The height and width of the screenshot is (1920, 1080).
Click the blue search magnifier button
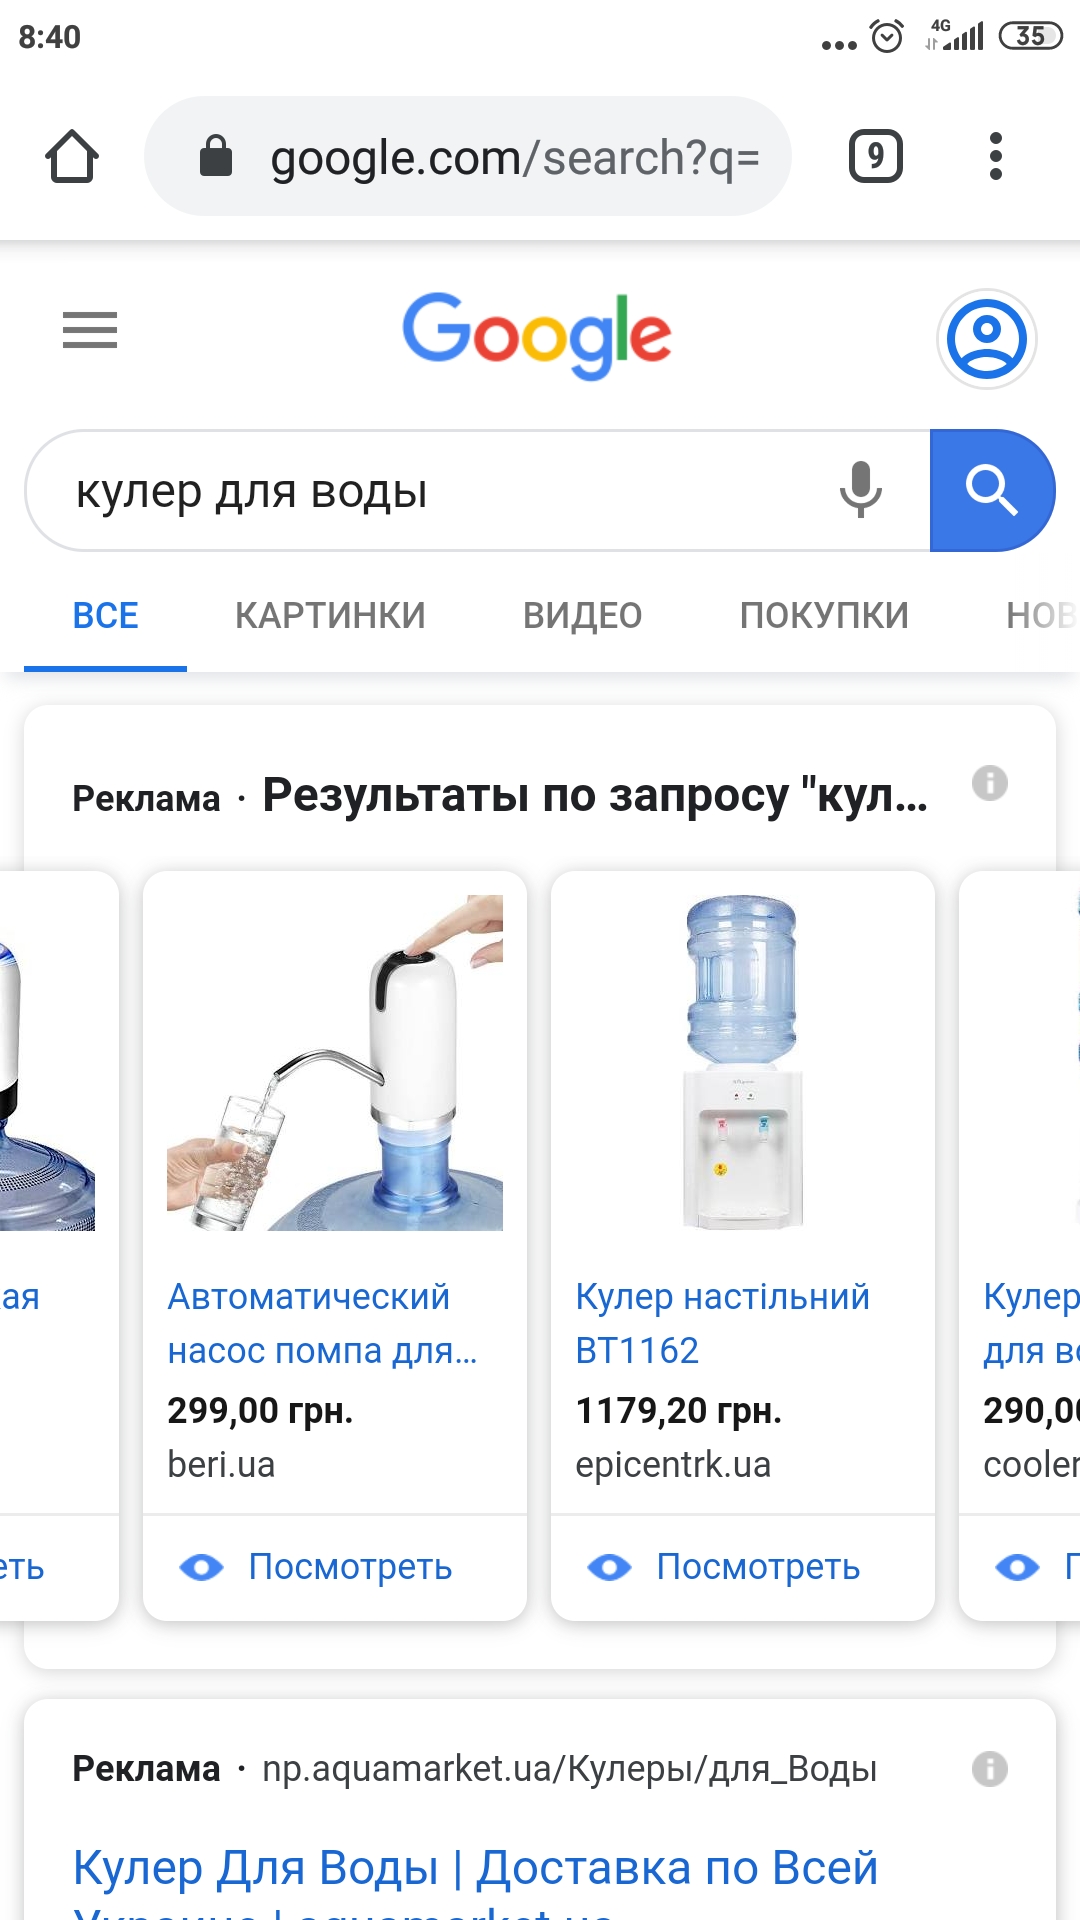992,490
